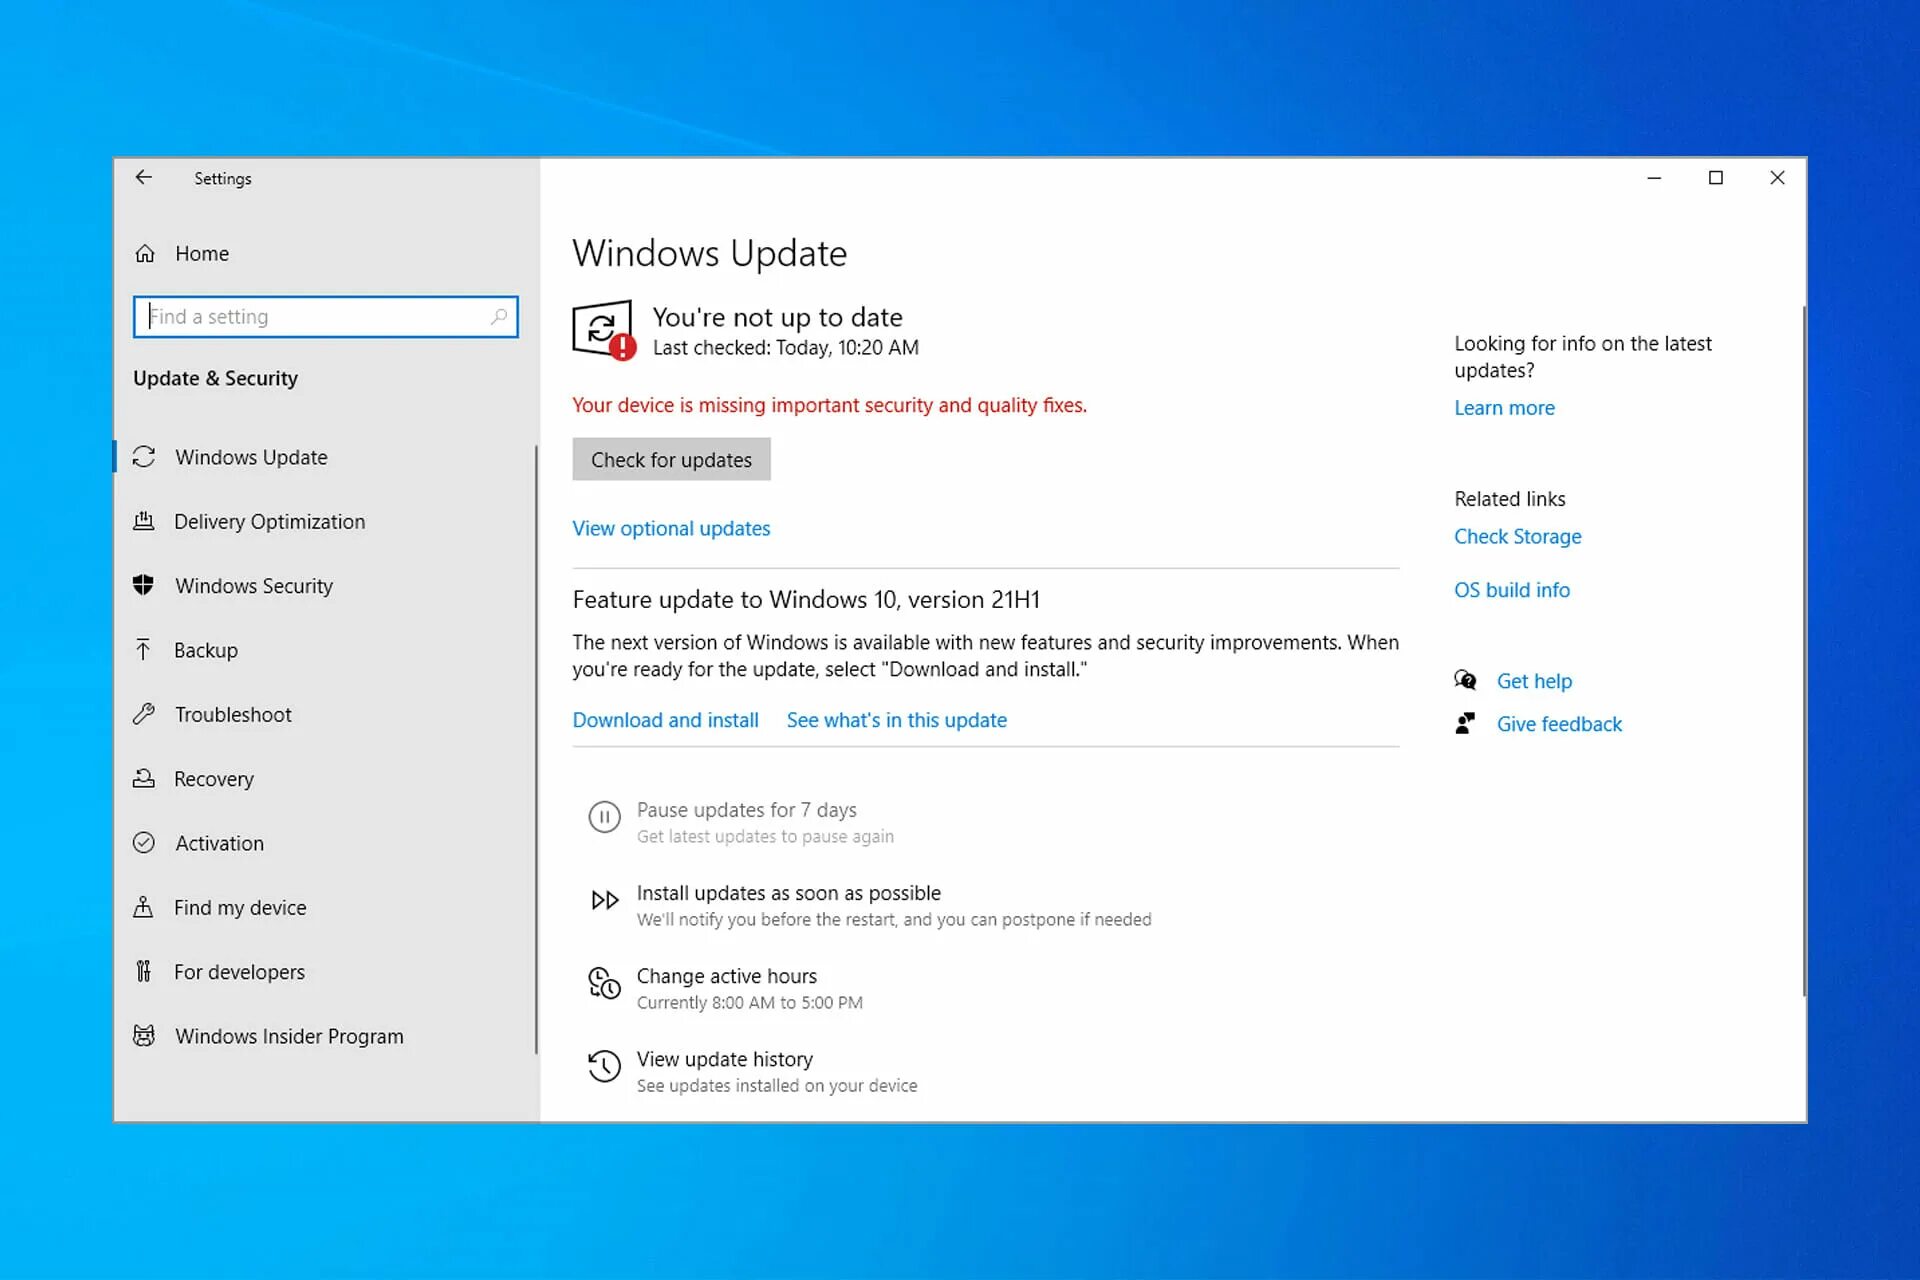Click the fast-forward install updates icon
1920x1280 pixels.
tap(604, 901)
